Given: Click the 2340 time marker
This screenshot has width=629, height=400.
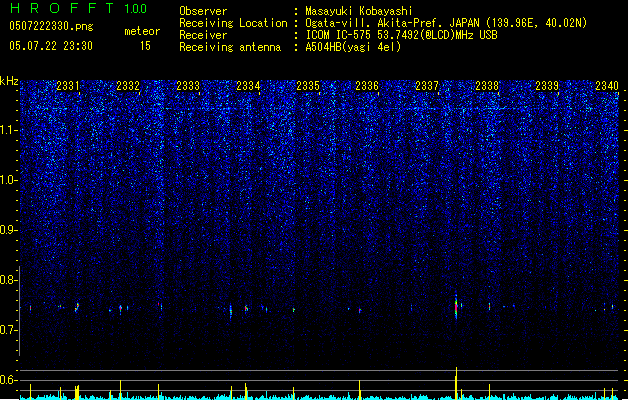Looking at the screenshot, I should click(607, 85).
